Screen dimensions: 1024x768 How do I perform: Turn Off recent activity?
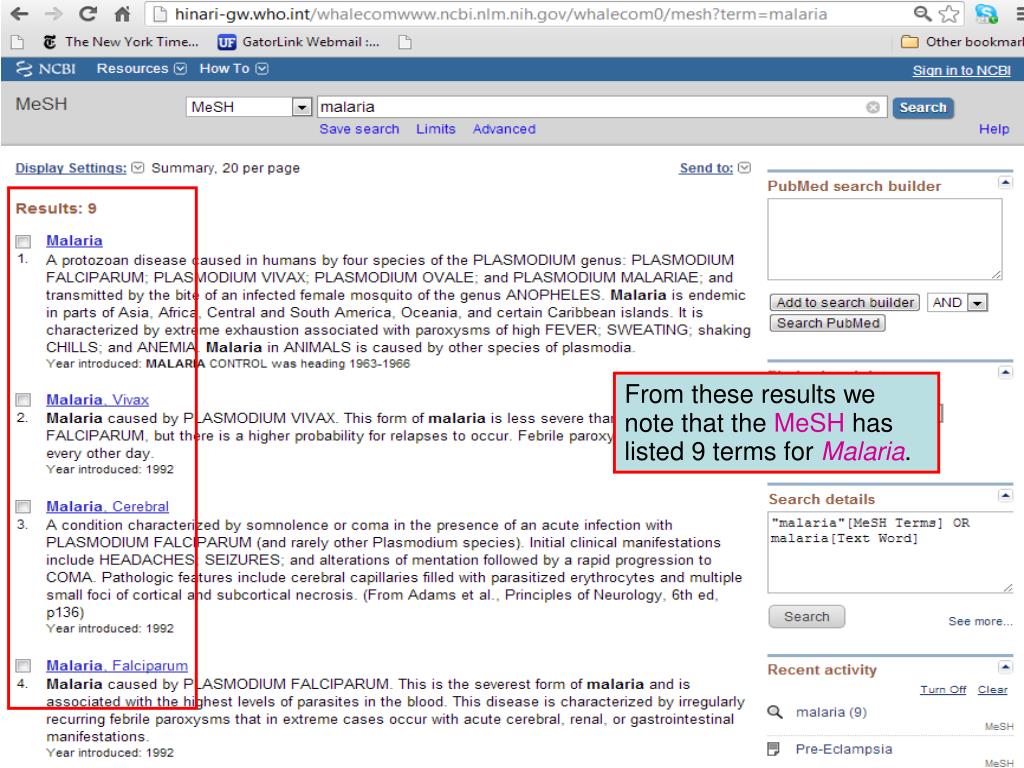(x=943, y=690)
